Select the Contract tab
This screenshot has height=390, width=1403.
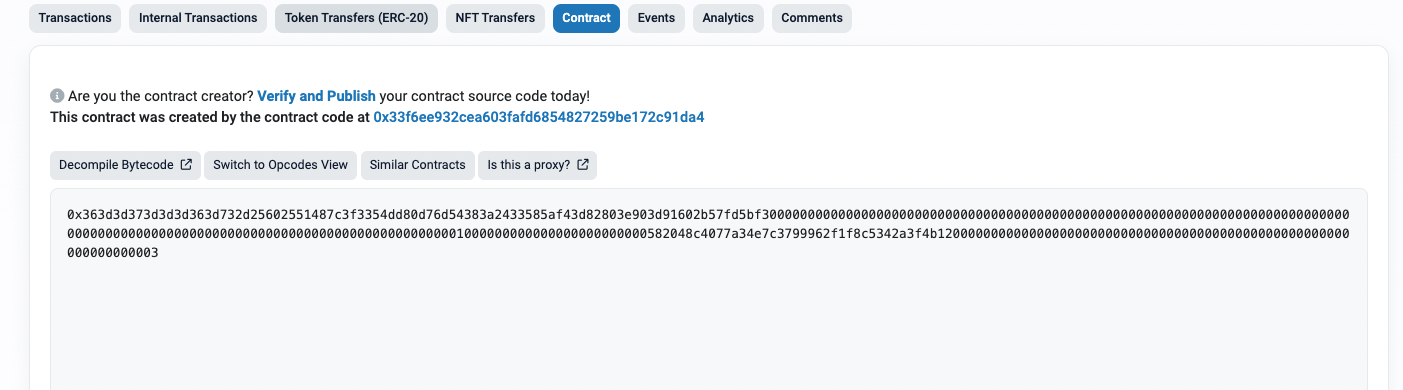pos(586,18)
